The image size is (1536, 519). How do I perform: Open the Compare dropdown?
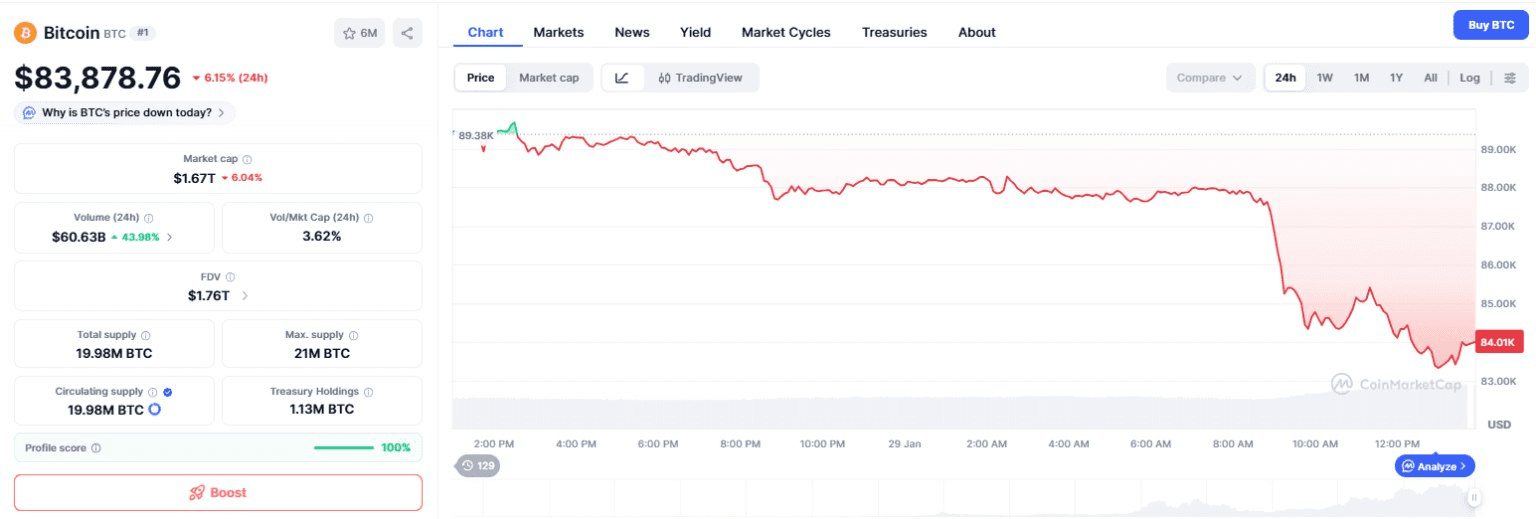[x=1210, y=78]
